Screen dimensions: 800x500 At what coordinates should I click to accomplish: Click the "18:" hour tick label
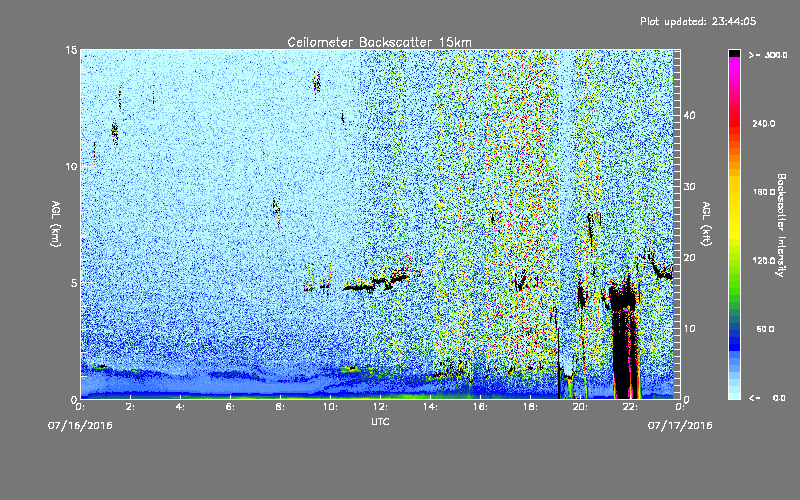[530, 407]
